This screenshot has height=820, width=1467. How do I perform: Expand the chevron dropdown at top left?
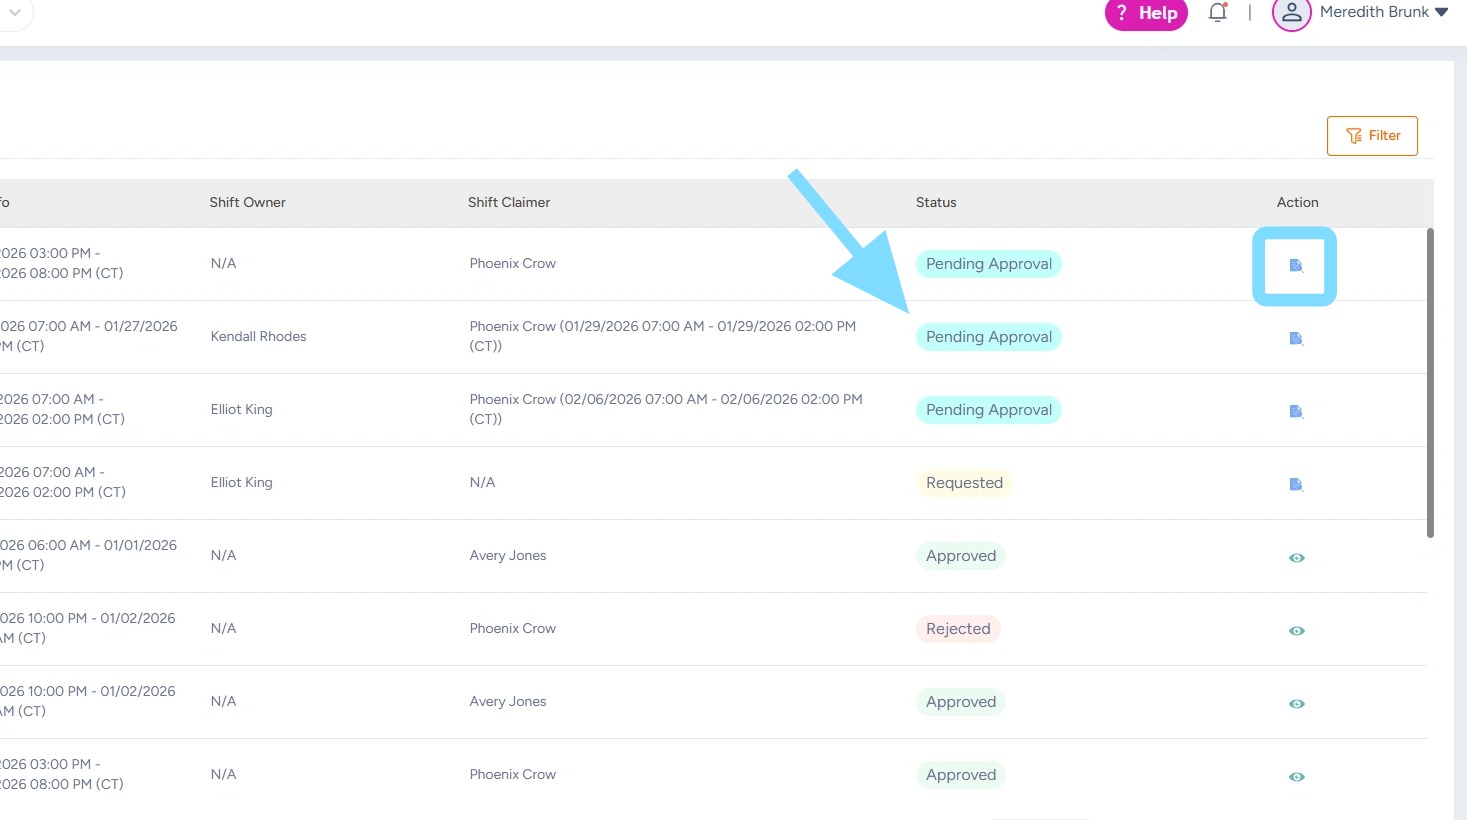point(15,12)
